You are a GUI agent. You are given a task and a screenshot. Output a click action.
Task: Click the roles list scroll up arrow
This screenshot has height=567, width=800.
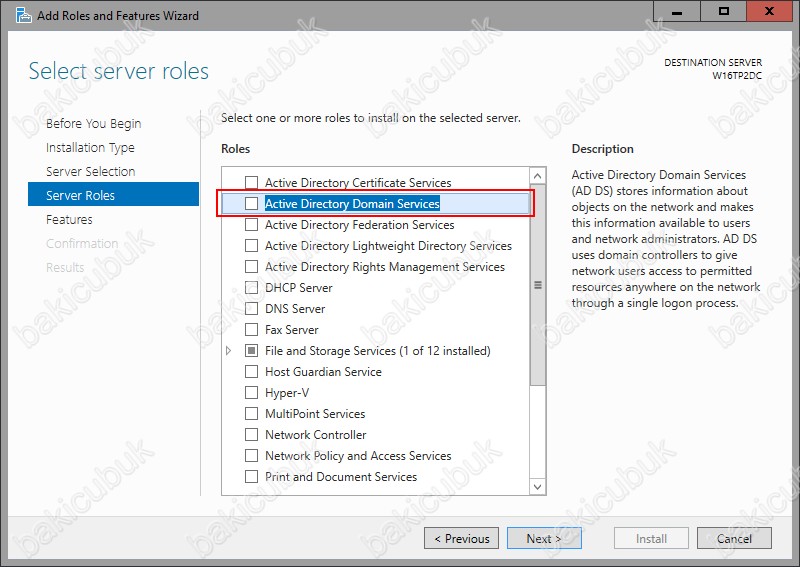(x=537, y=176)
